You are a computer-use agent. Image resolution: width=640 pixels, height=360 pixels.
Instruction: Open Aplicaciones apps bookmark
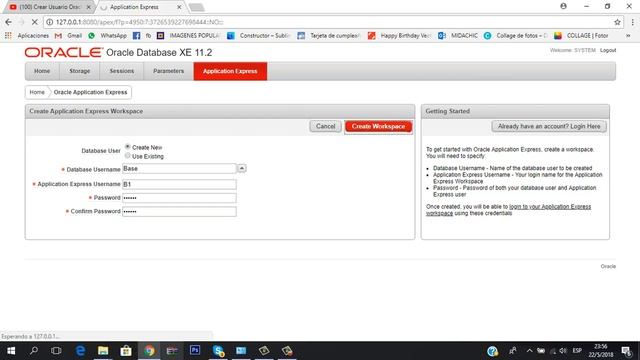(27, 36)
